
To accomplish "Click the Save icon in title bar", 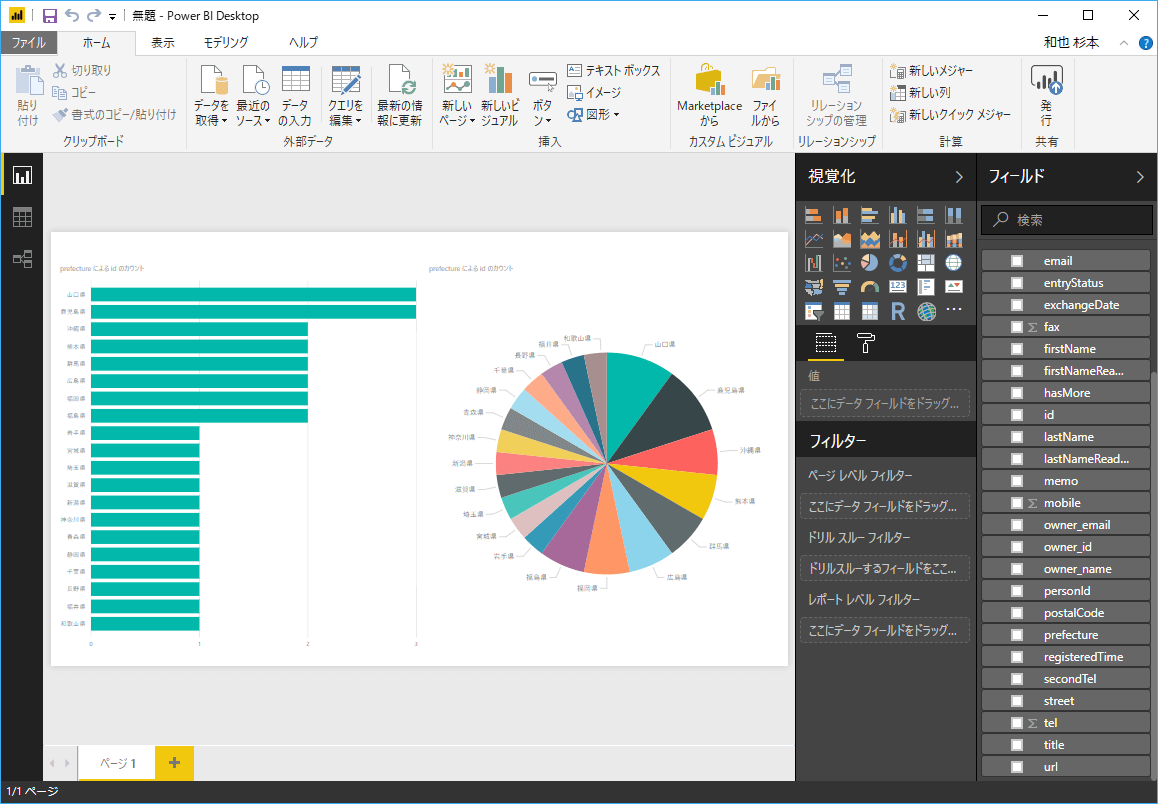I will pyautogui.click(x=49, y=16).
